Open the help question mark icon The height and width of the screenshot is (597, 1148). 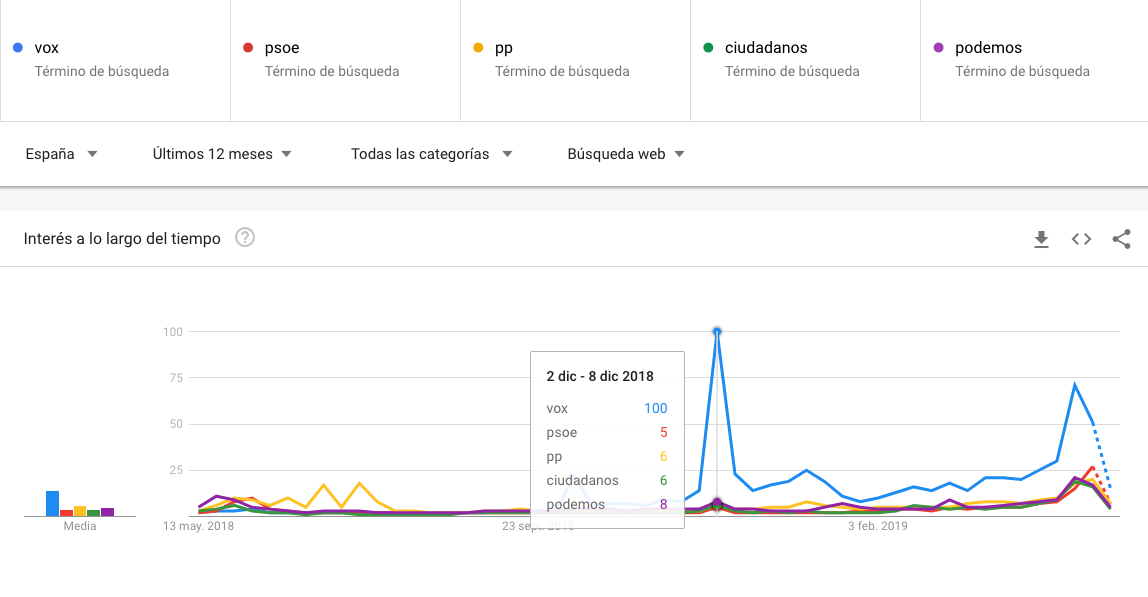(x=245, y=238)
